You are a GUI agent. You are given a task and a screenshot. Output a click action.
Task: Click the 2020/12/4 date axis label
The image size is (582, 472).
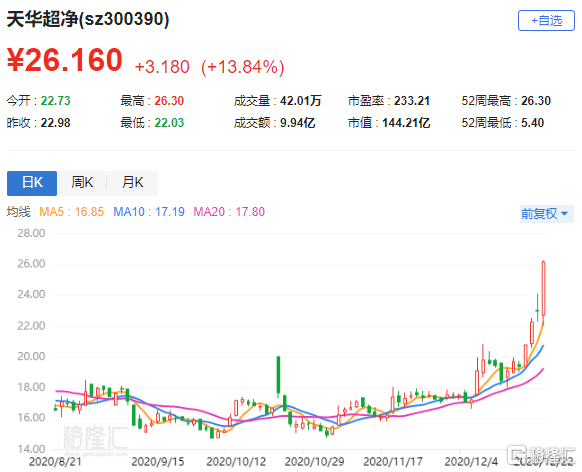coord(471,461)
